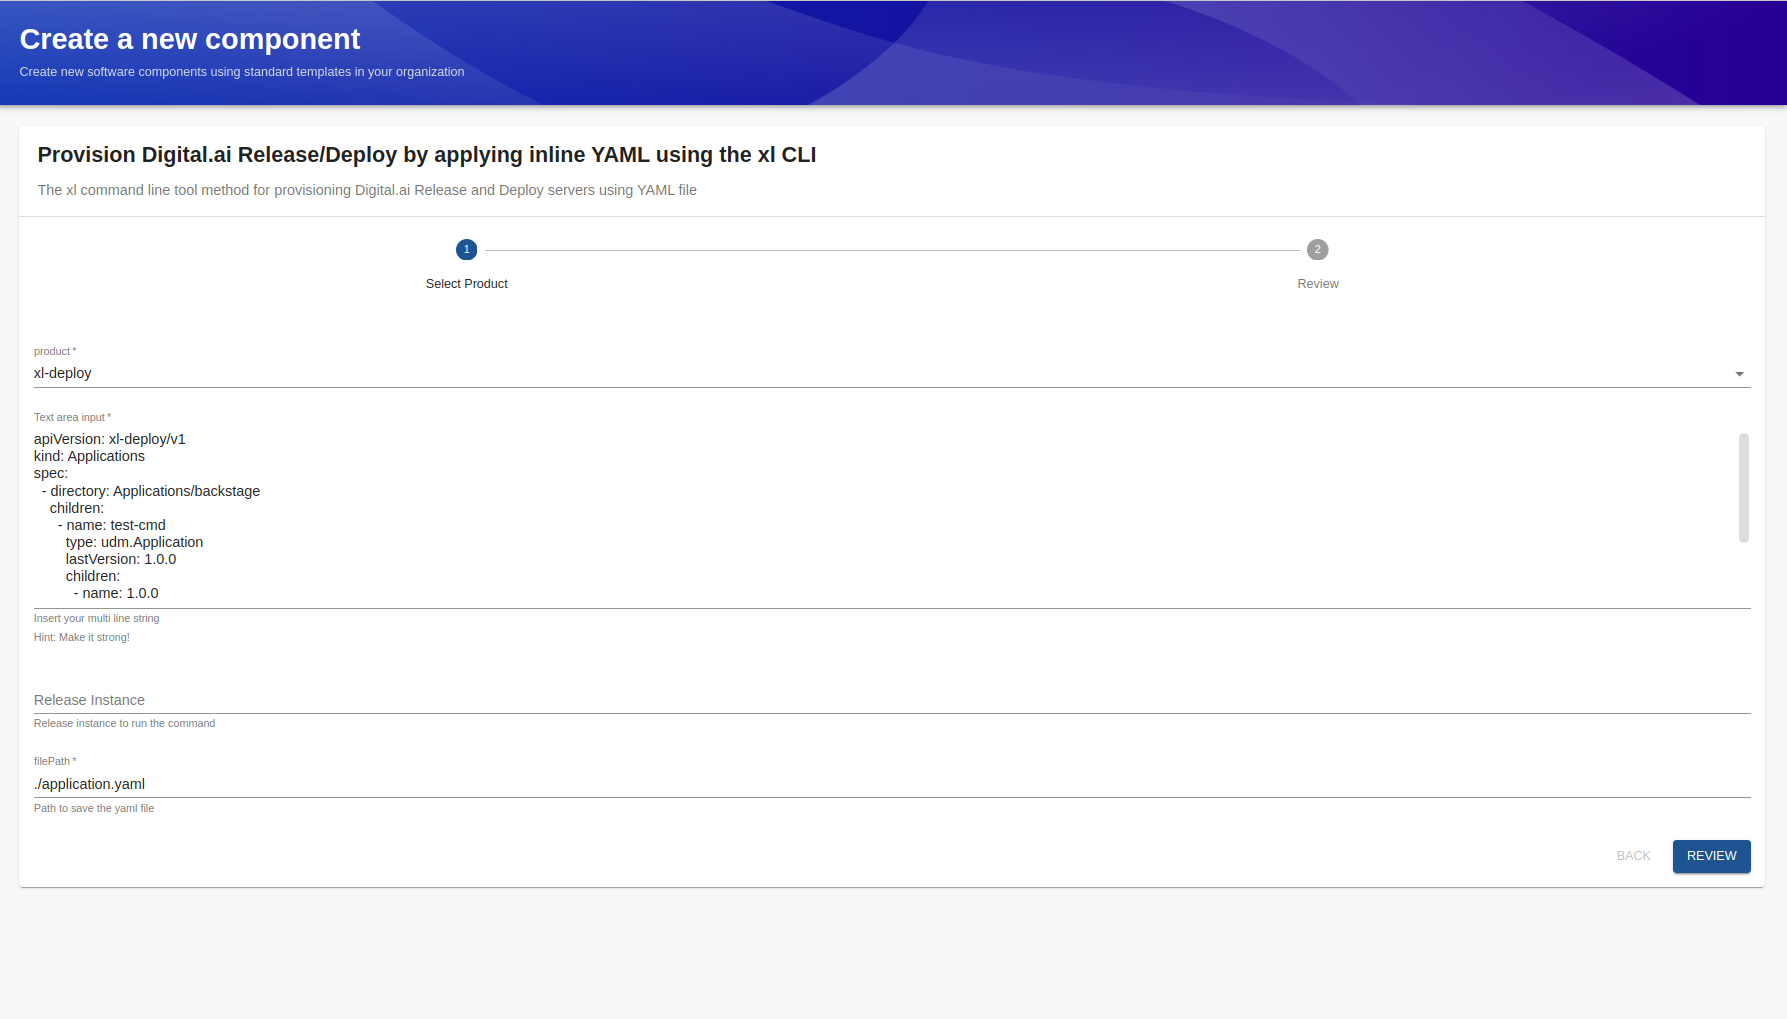1787x1019 pixels.
Task: Click step 1 circle Select Product
Action: (x=466, y=250)
